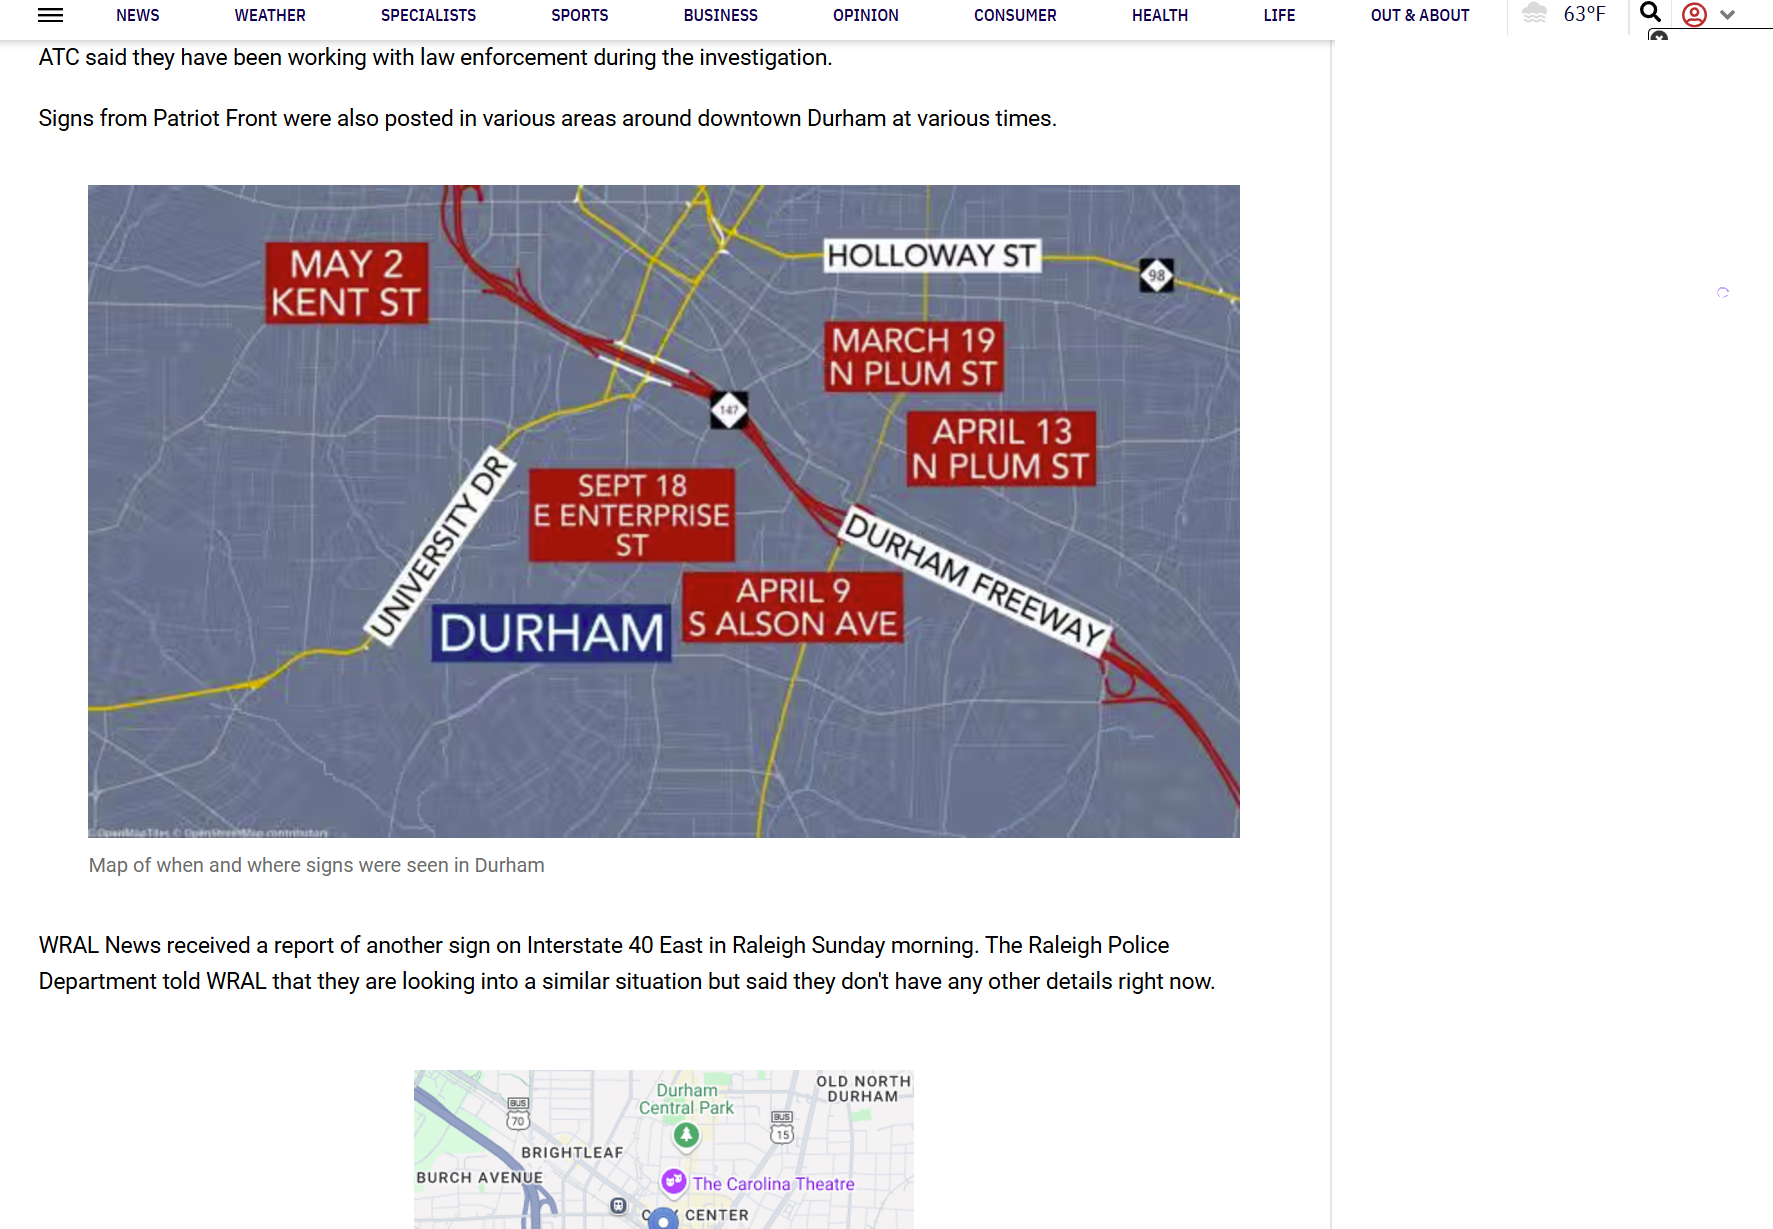Click the BUS 15 route shield
The width and height of the screenshot is (1773, 1229).
coord(782,1127)
